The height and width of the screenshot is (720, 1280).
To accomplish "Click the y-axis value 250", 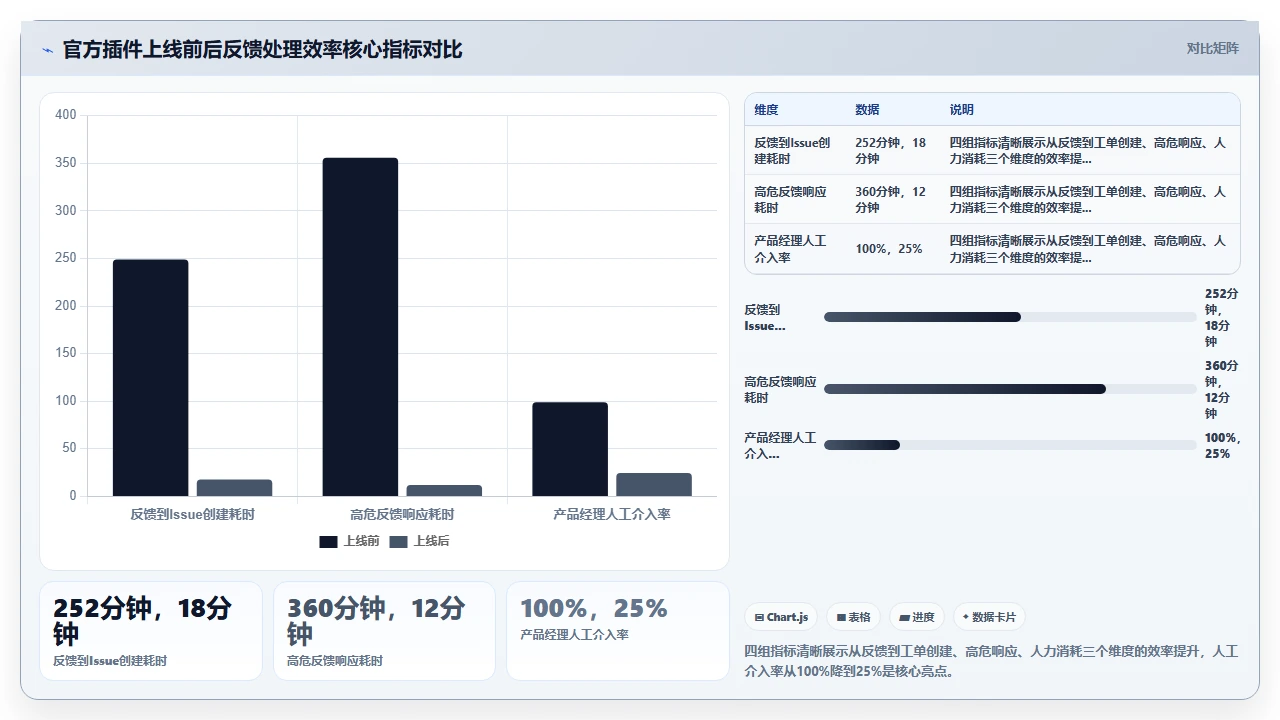I will point(66,258).
